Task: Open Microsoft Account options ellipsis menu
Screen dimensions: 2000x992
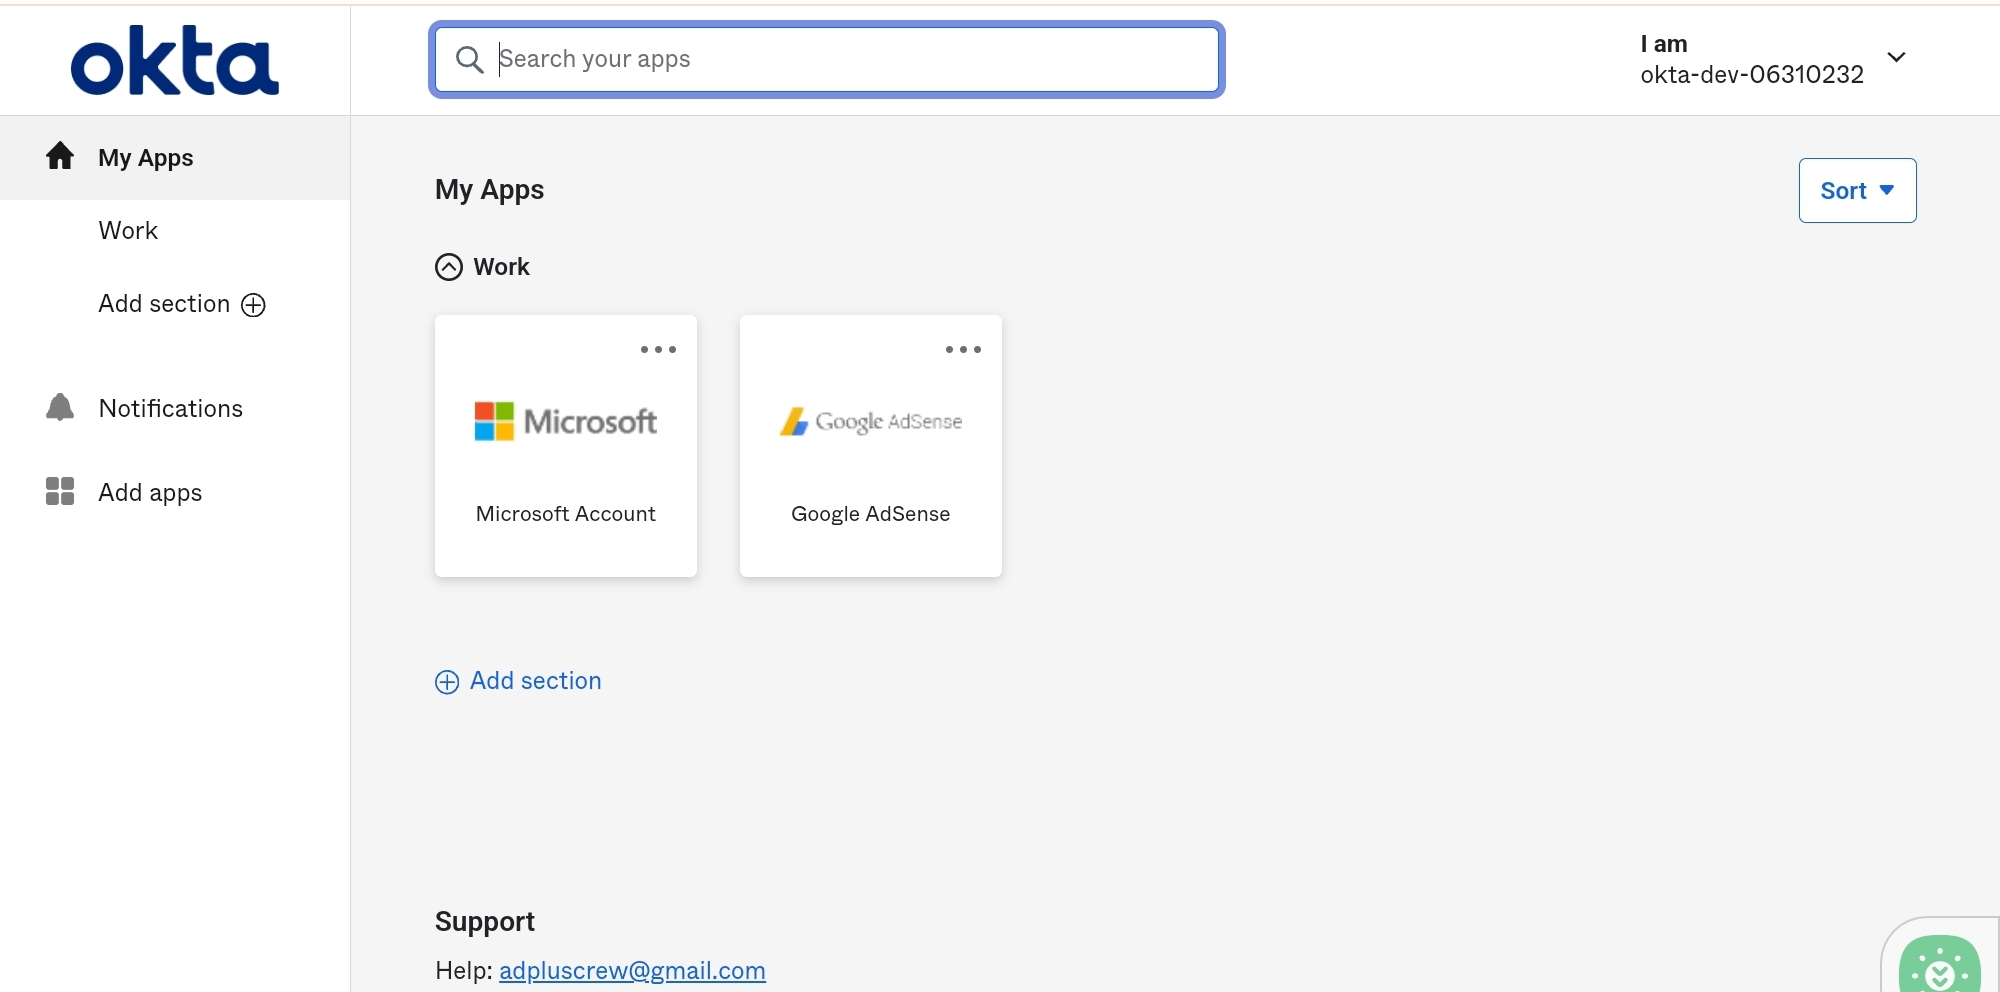Action: click(658, 350)
